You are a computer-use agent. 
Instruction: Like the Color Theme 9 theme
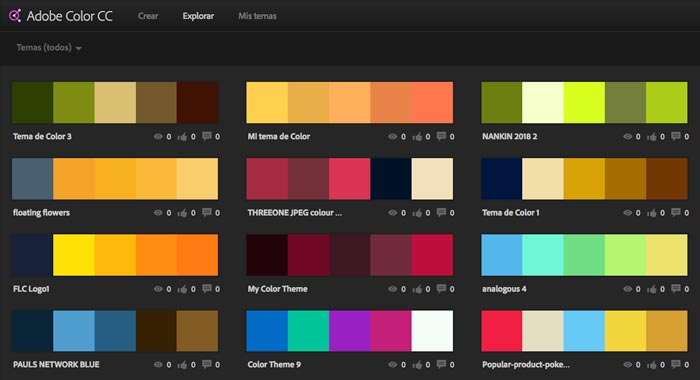point(417,365)
